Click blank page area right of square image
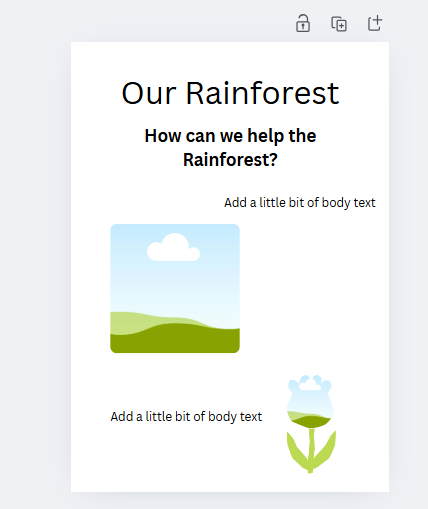428x509 pixels. [313, 288]
